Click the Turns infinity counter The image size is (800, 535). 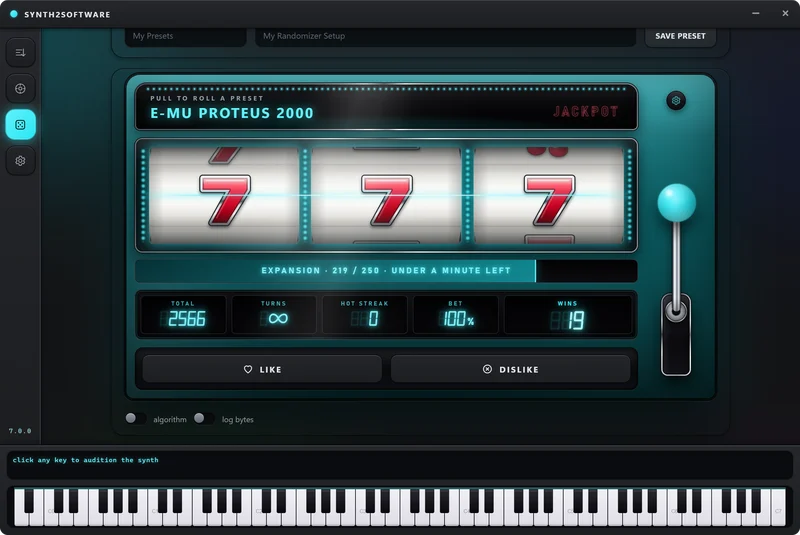[x=273, y=315]
